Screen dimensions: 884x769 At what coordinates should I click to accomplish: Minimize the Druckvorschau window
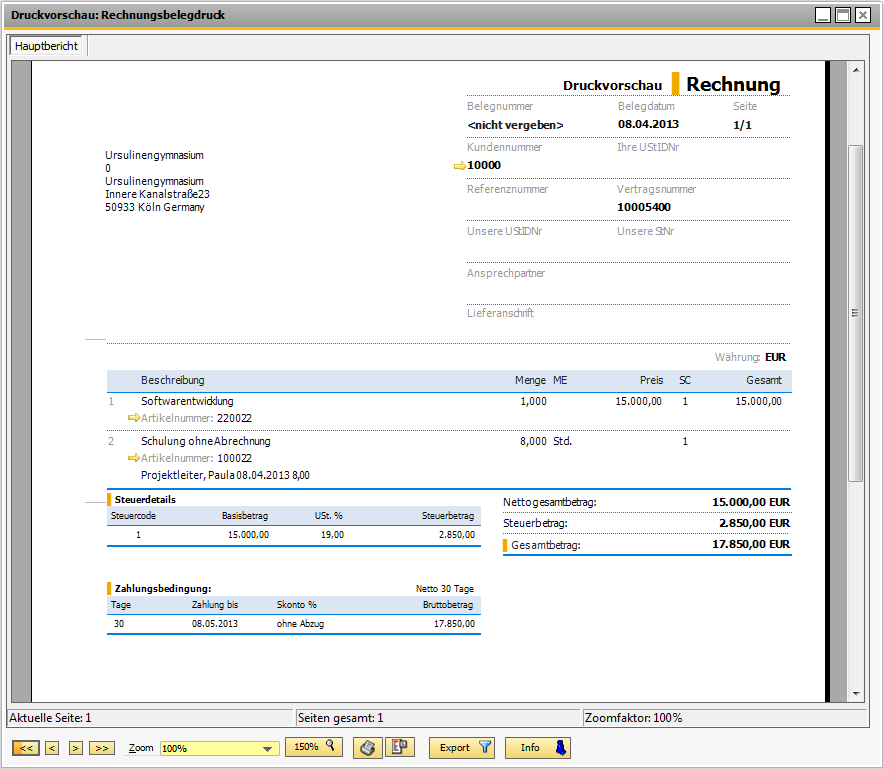pyautogui.click(x=823, y=15)
